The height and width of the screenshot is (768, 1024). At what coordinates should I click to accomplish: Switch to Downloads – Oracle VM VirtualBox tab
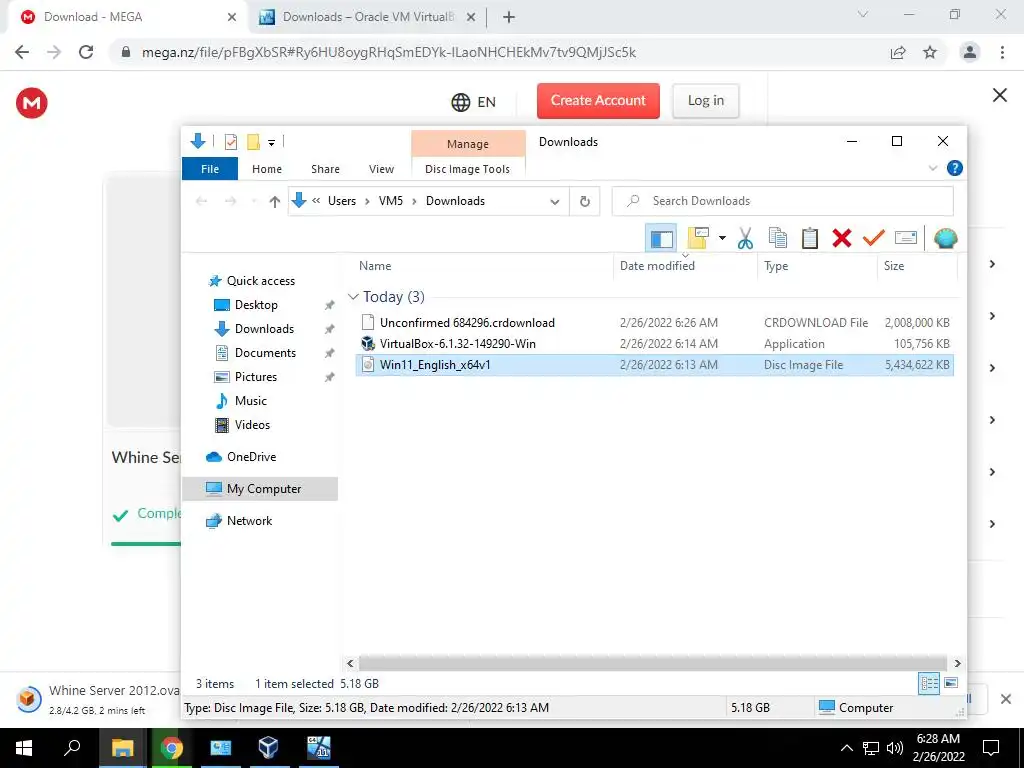point(368,17)
